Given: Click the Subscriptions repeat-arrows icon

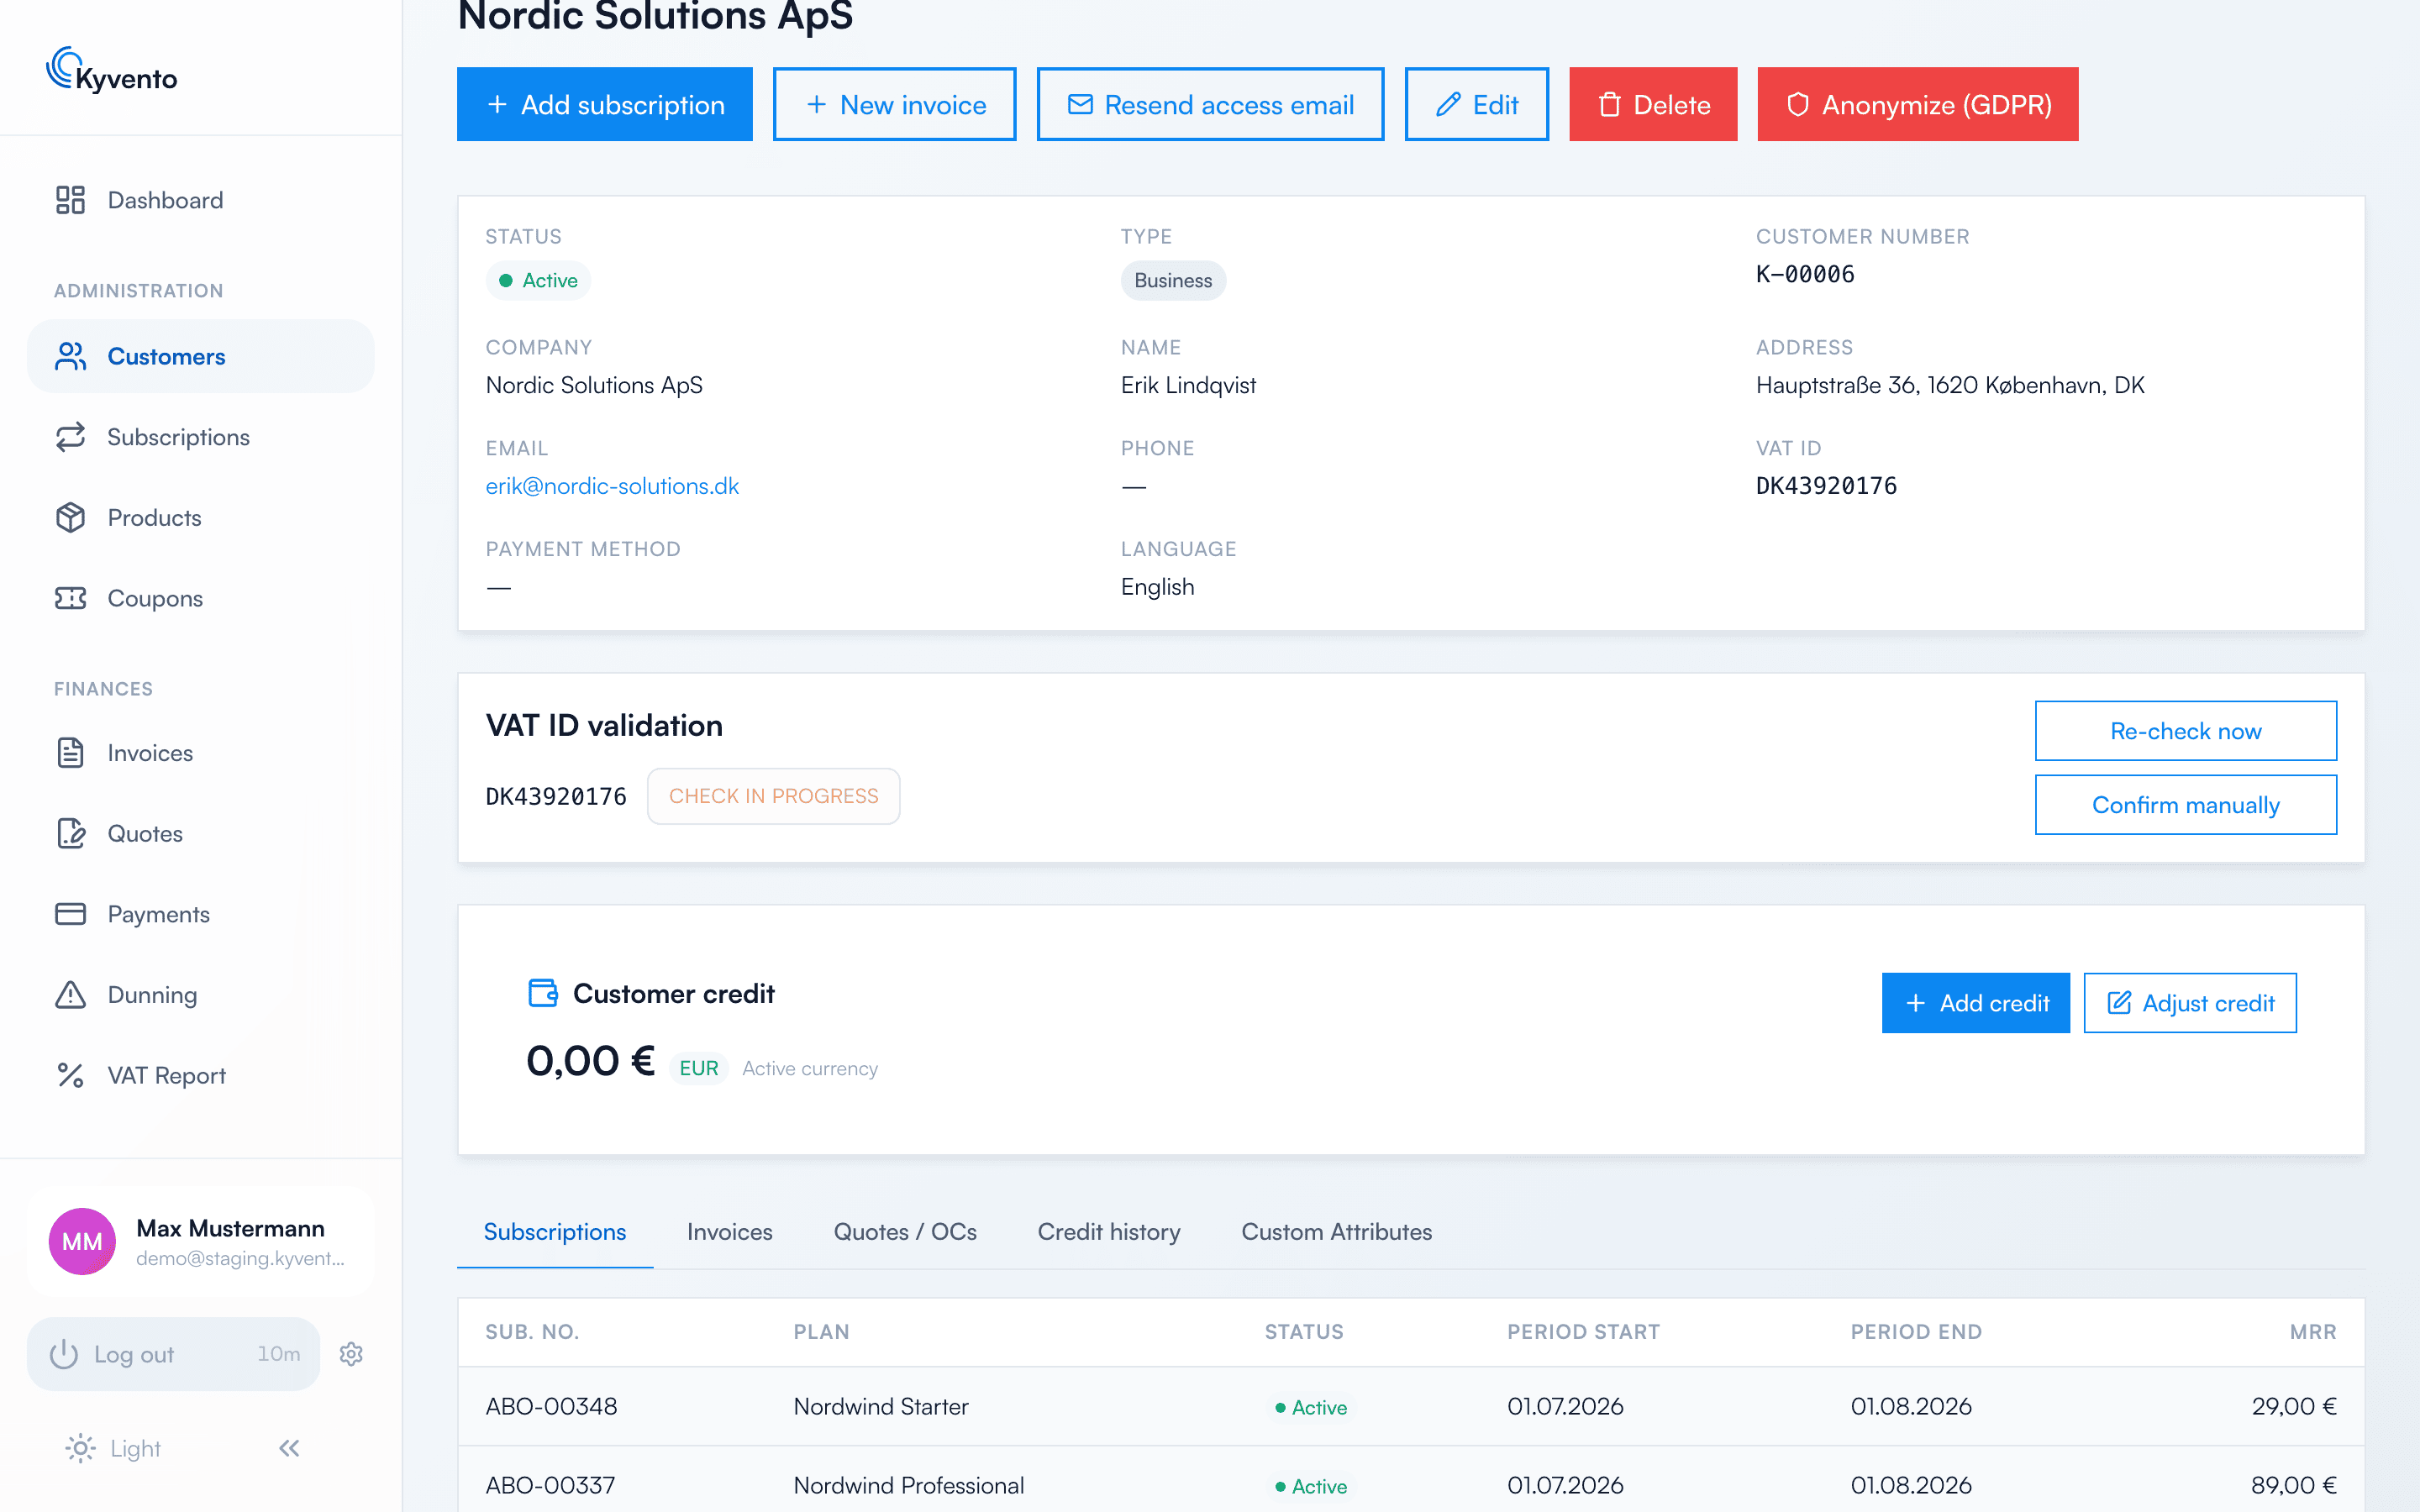Looking at the screenshot, I should 70,437.
